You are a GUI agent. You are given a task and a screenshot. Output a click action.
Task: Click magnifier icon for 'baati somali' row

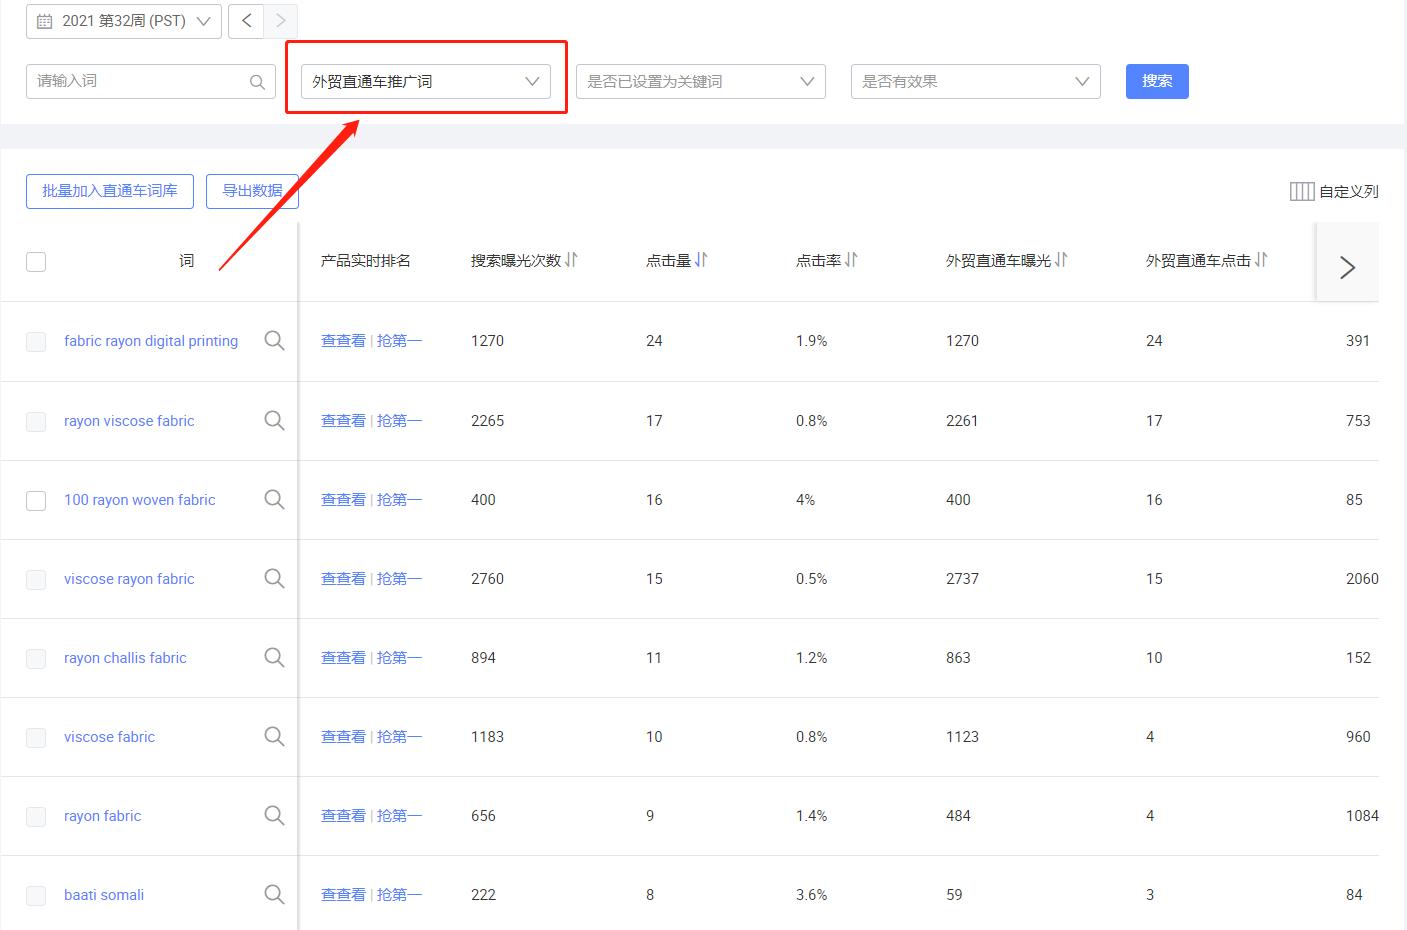274,895
